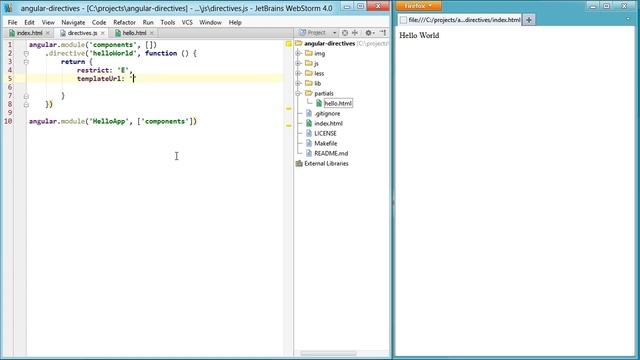This screenshot has height=360, width=640.
Task: Click the fold end marker on line 7
Action: tap(26, 96)
